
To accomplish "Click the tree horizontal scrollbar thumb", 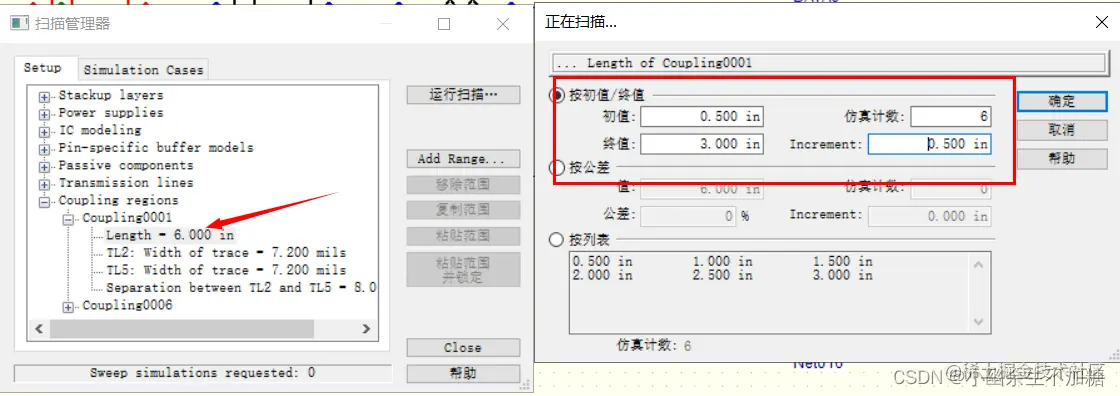I will click(181, 330).
